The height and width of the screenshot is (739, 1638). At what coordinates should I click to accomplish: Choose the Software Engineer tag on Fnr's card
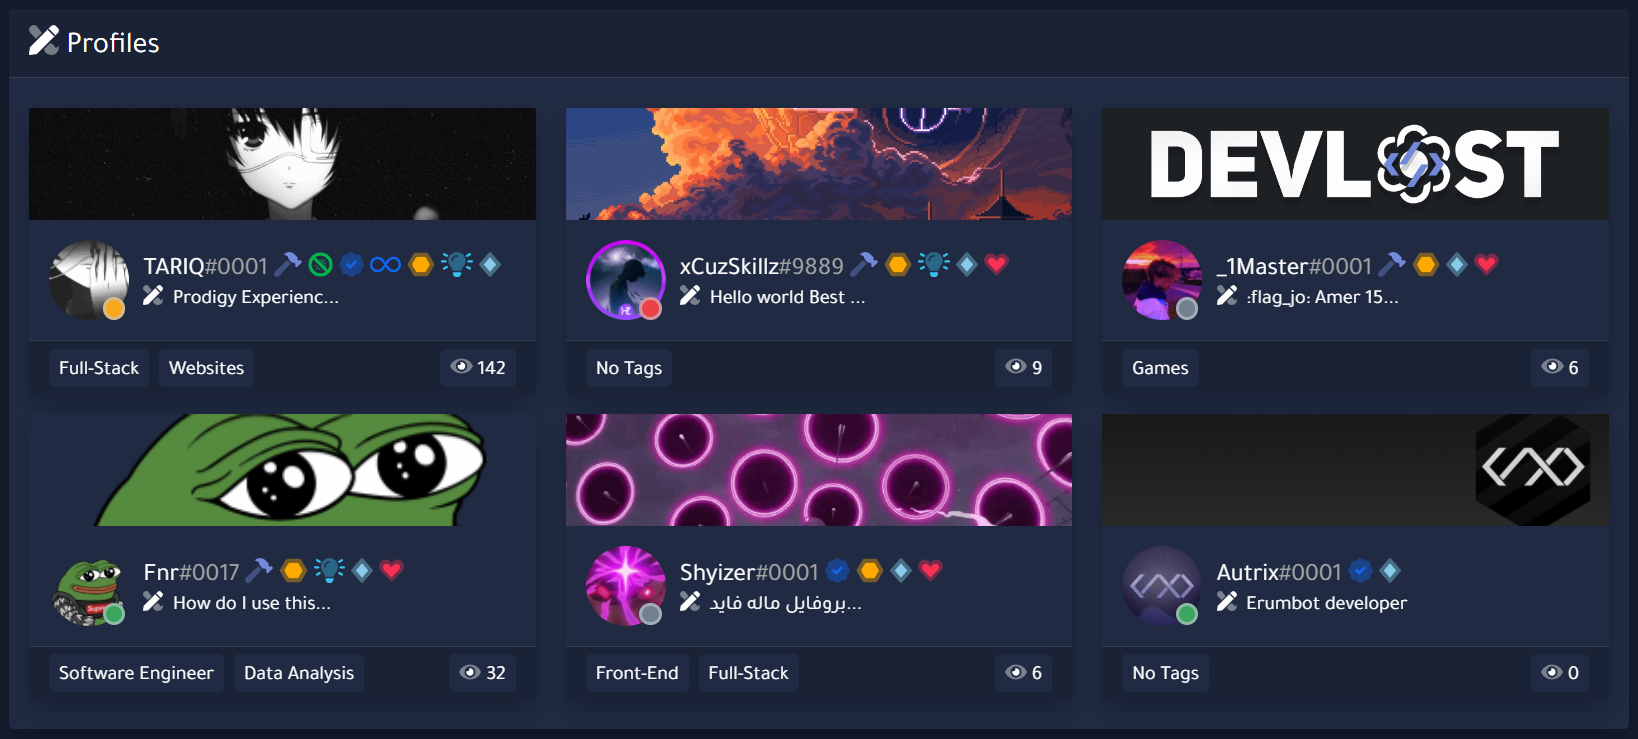click(136, 673)
